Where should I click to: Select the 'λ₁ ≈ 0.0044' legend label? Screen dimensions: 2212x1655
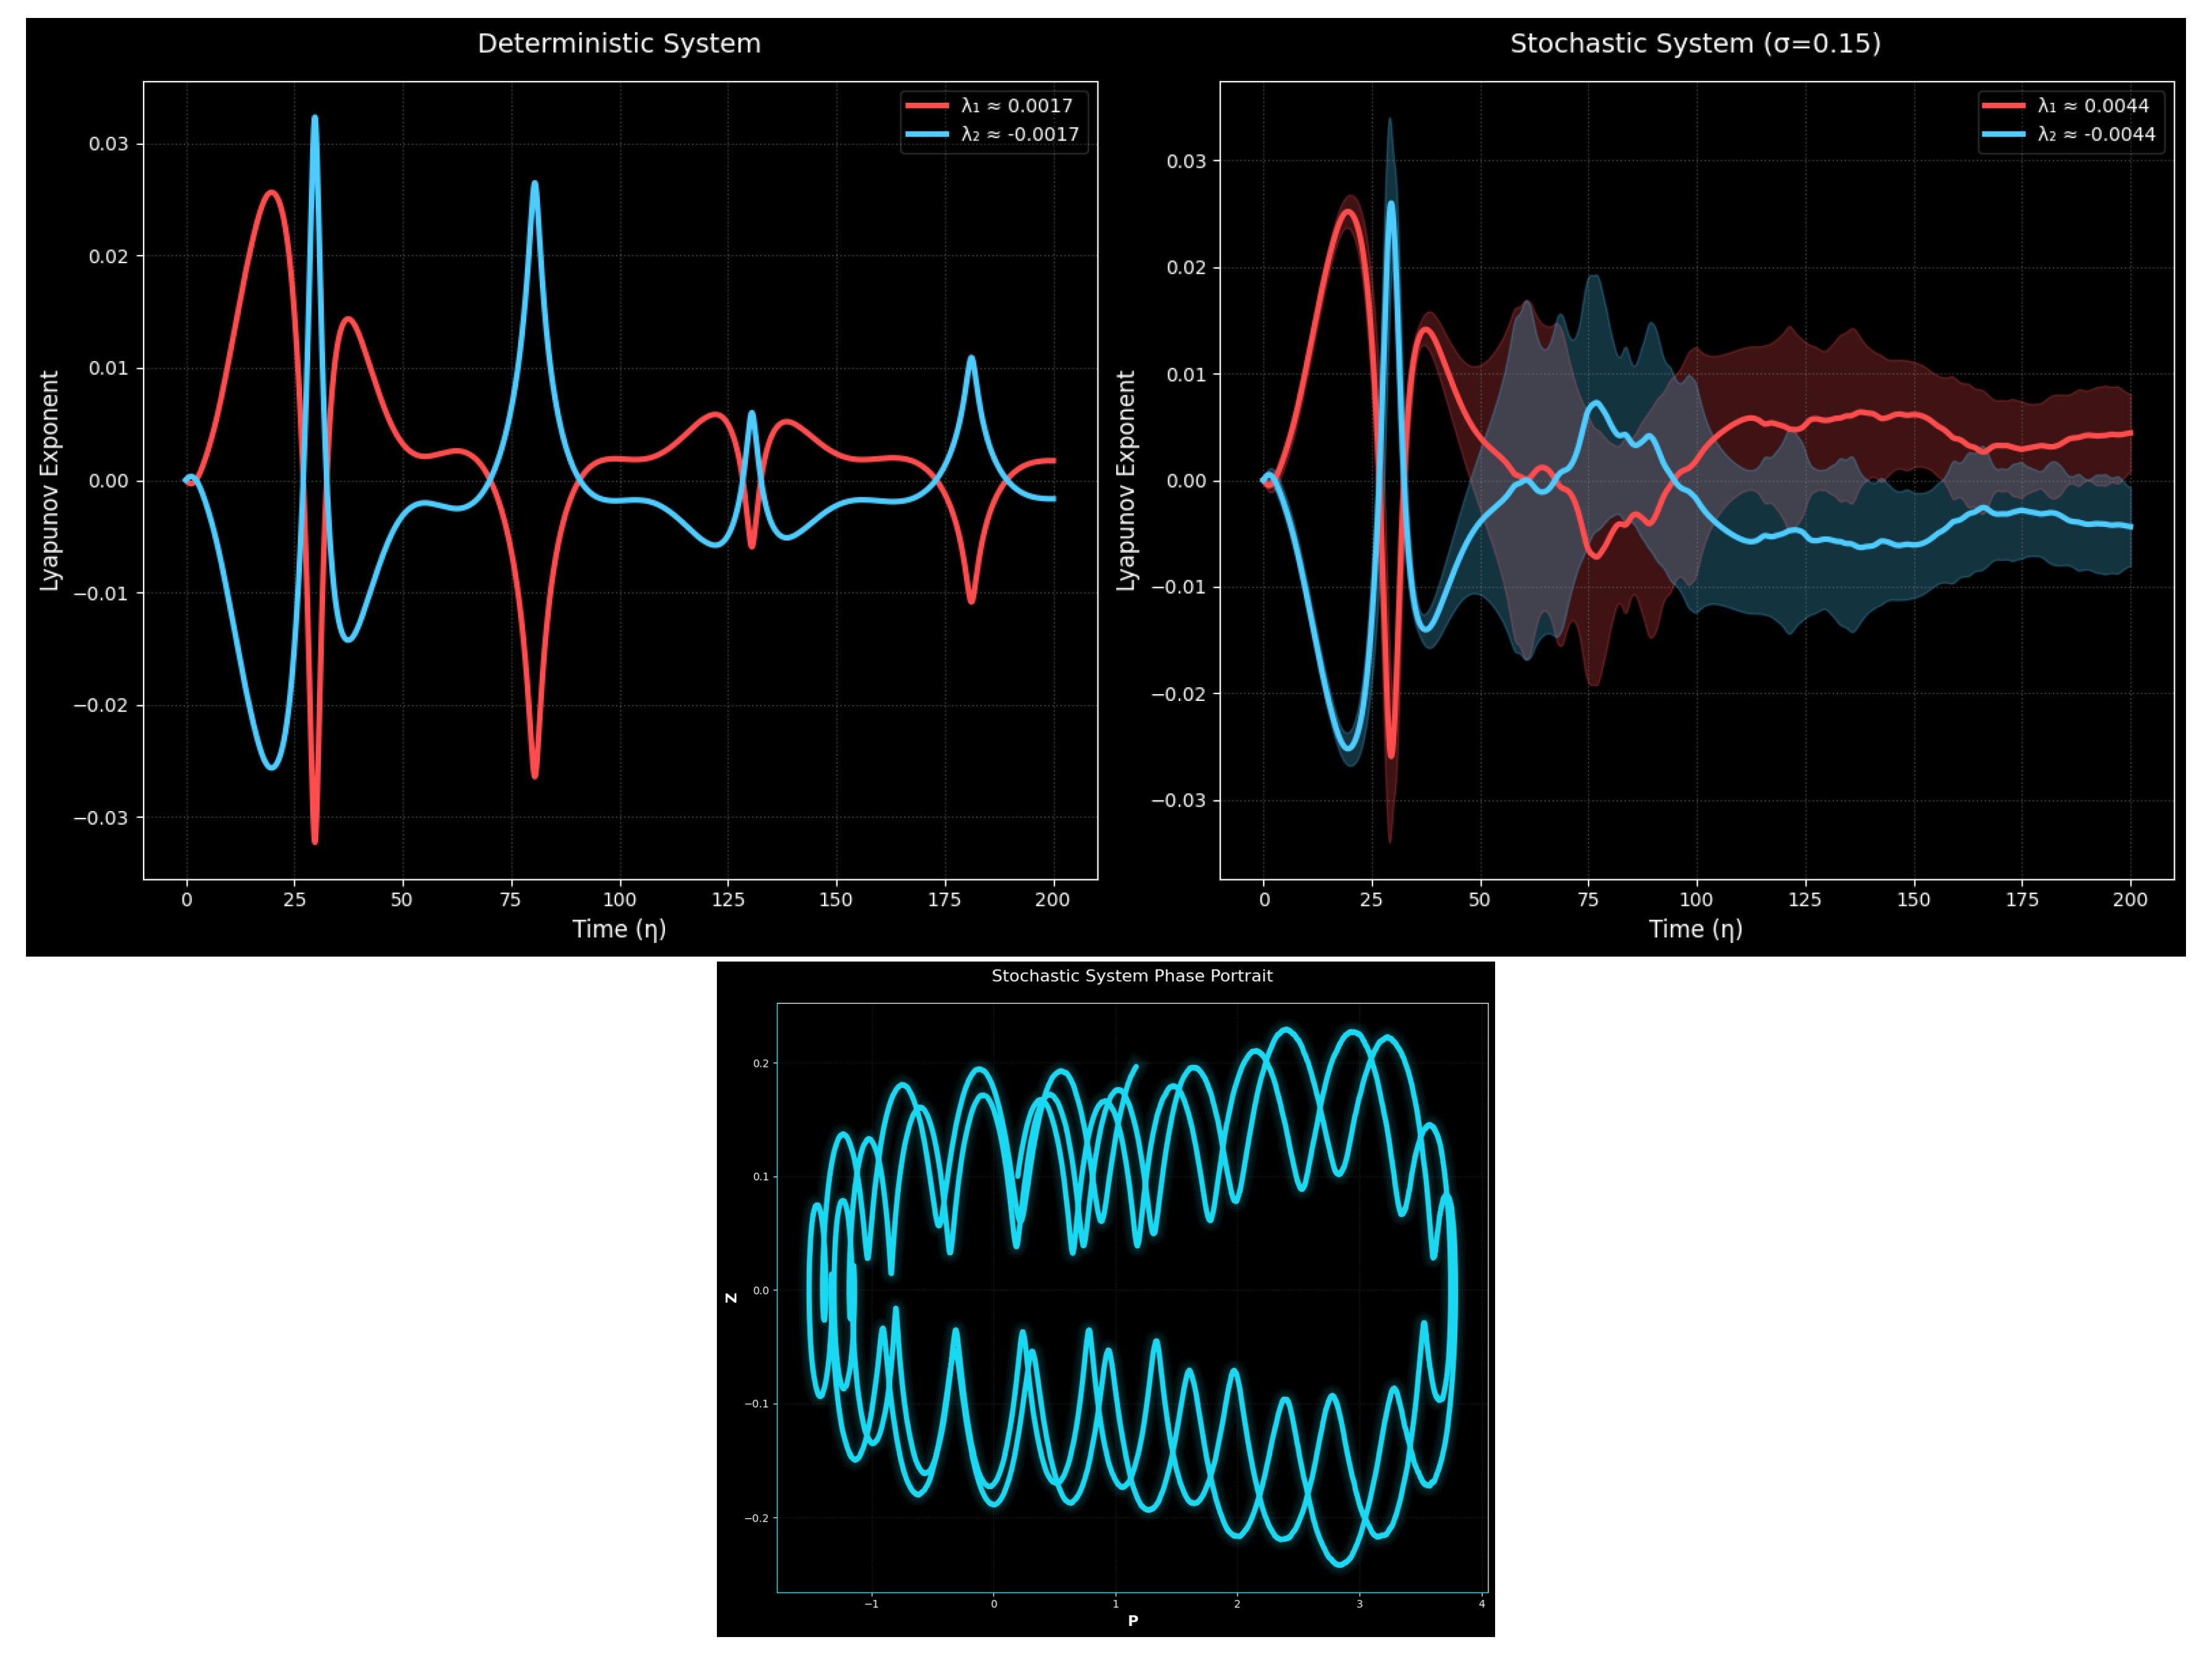[x=2093, y=106]
